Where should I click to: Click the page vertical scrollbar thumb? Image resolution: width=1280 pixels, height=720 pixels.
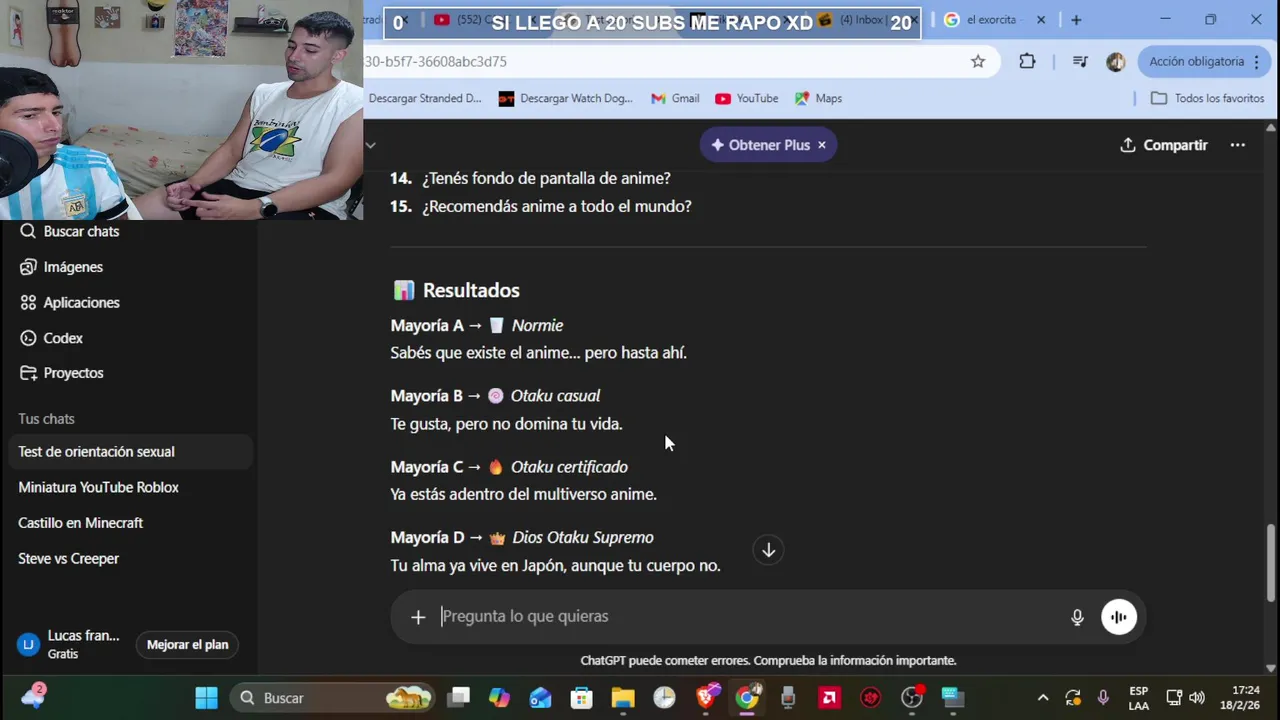1271,563
